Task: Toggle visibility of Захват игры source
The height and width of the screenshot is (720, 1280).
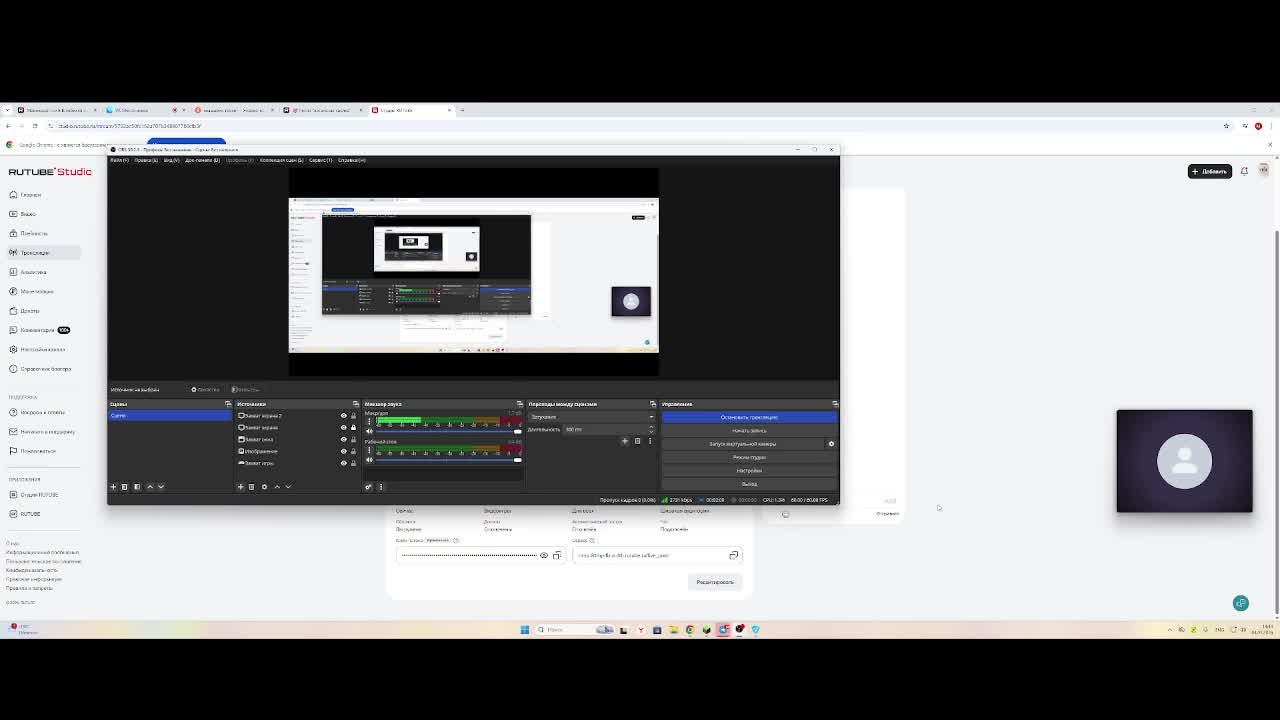Action: pos(344,463)
